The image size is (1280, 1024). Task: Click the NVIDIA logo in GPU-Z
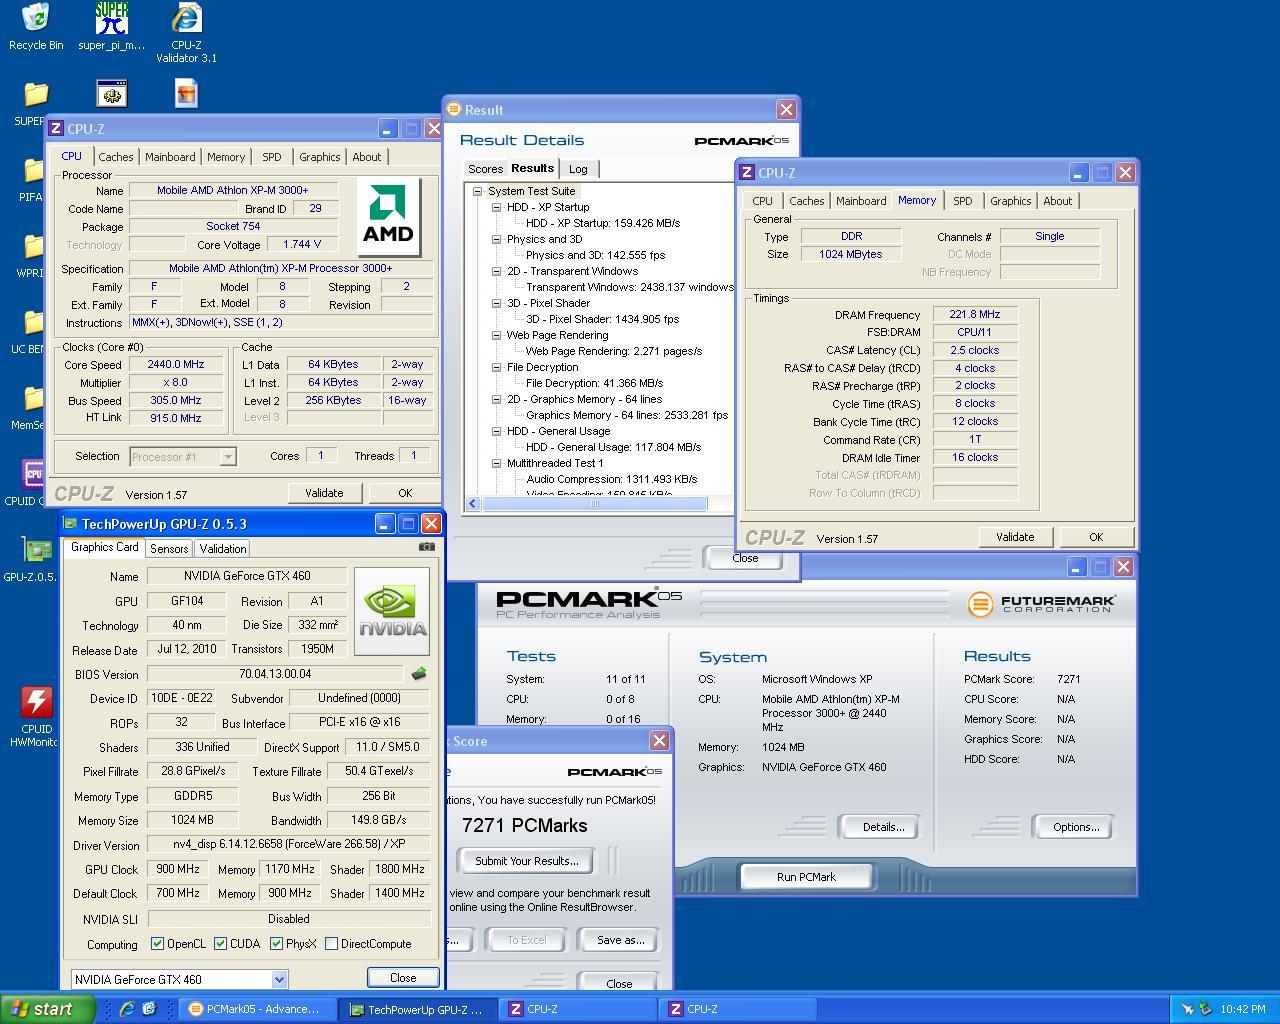392,611
